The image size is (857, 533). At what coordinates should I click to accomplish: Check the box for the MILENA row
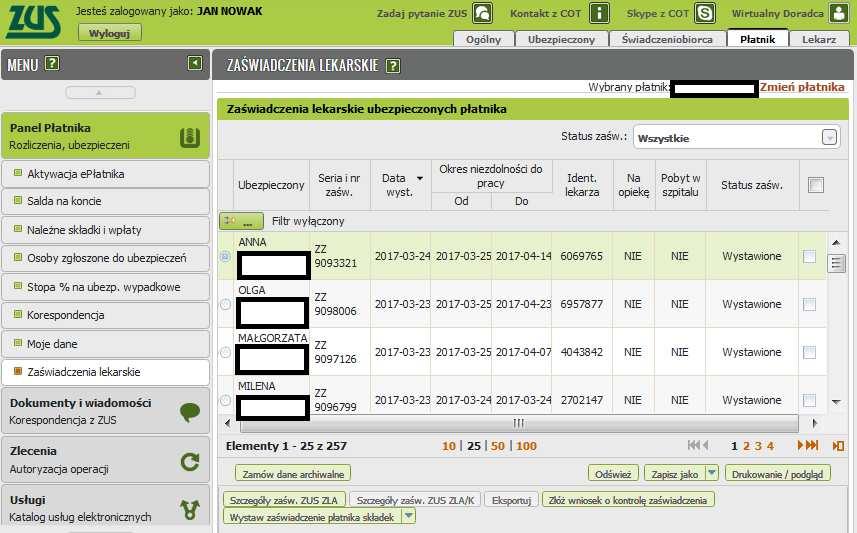[809, 400]
